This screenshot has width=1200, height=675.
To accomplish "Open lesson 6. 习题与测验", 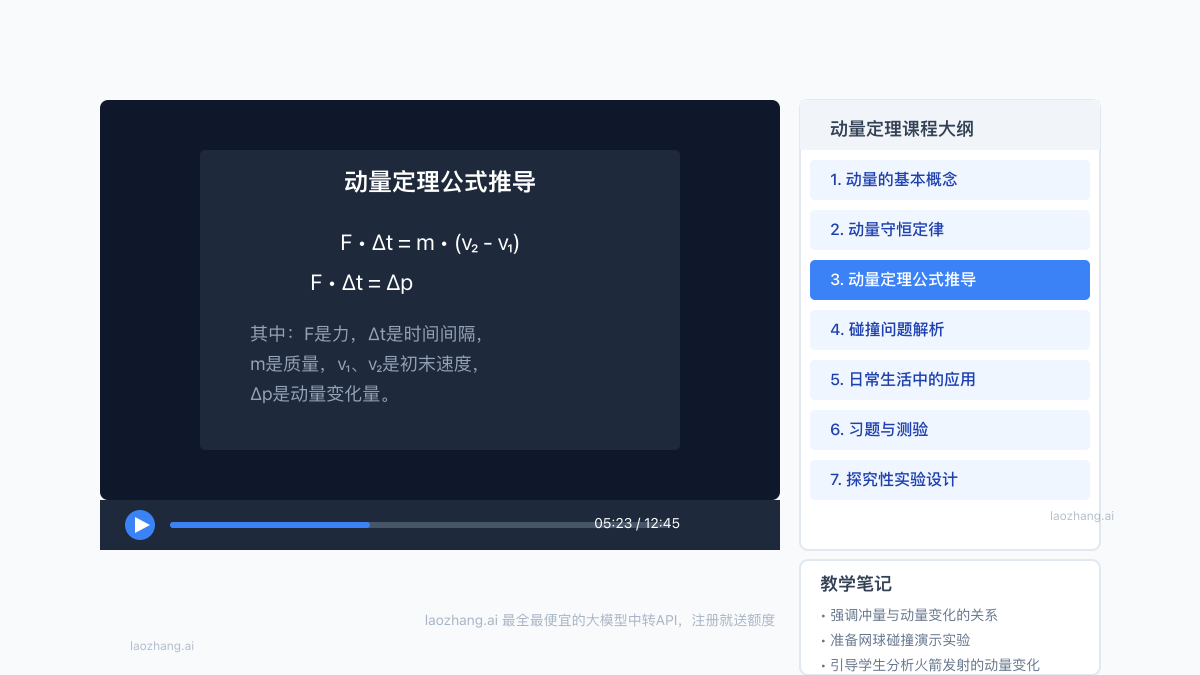I will [x=950, y=430].
